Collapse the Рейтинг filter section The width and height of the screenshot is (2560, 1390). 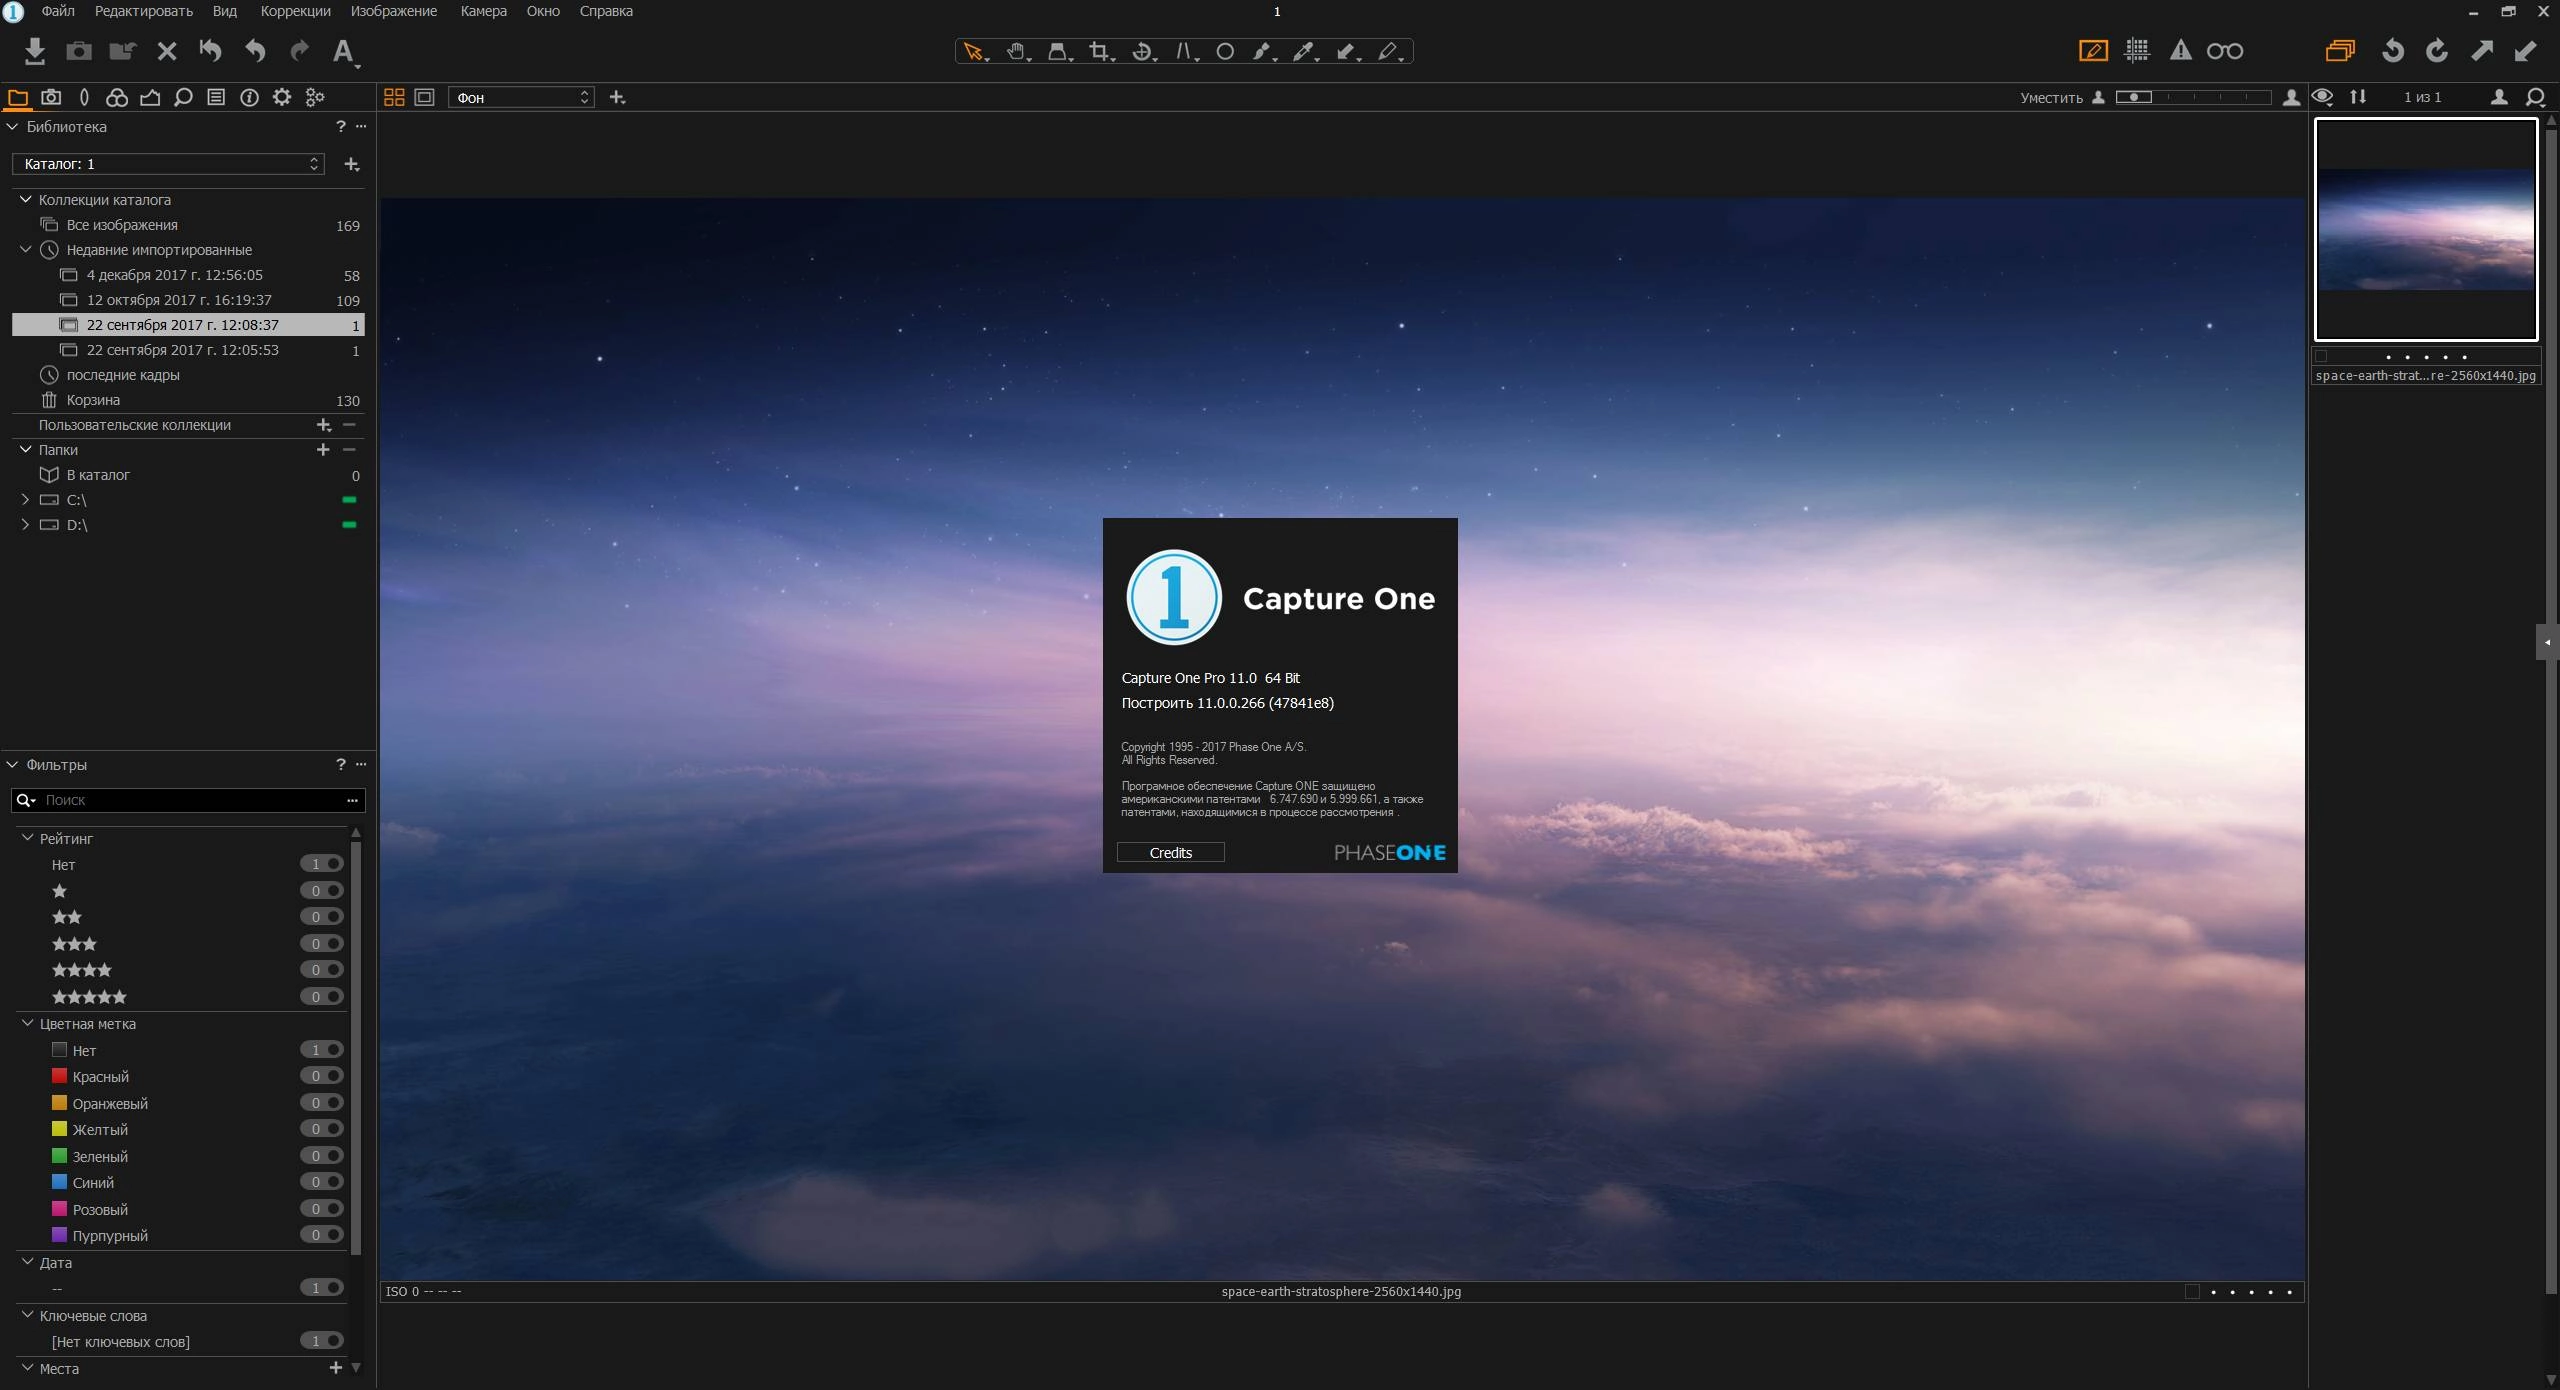(27, 838)
